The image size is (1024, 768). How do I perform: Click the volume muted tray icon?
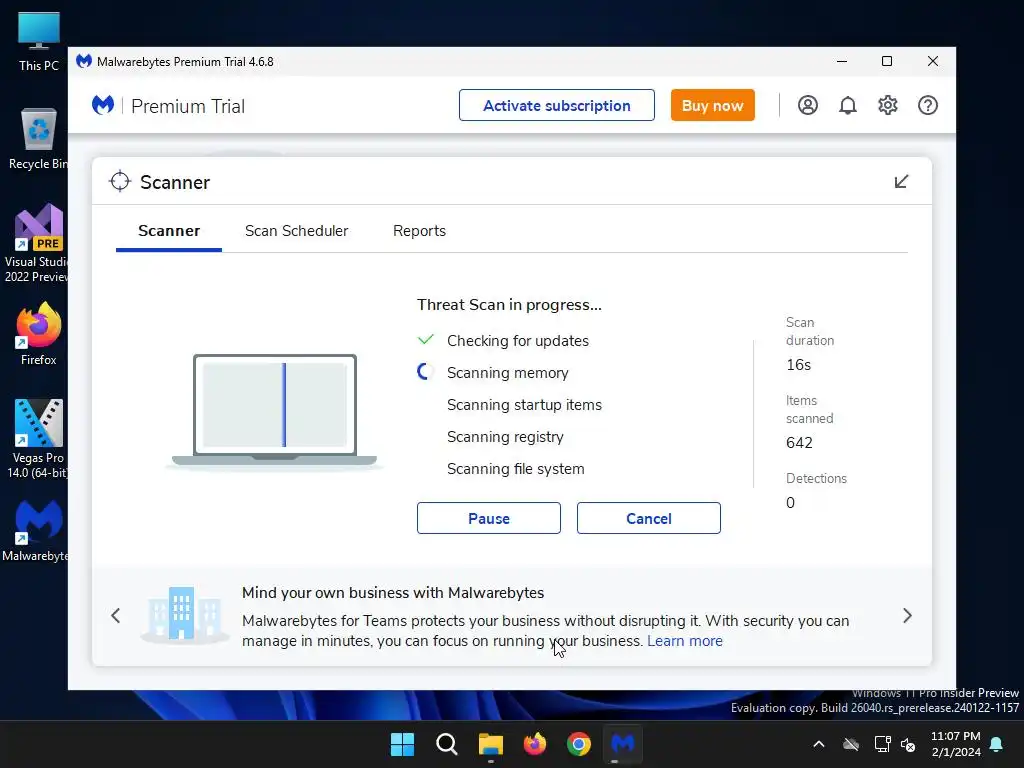(908, 744)
